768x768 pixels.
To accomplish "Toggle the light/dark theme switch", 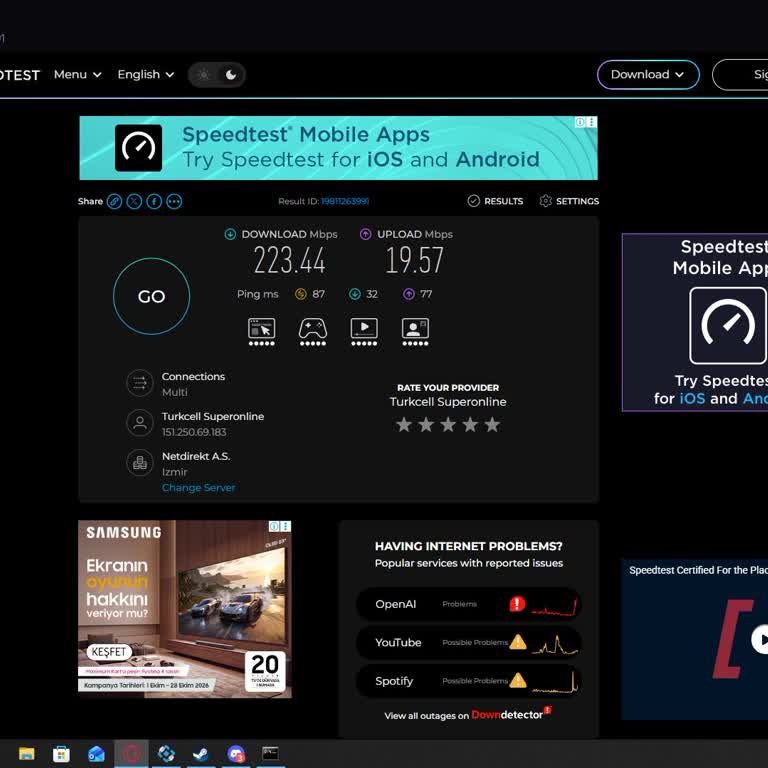I will pos(217,74).
